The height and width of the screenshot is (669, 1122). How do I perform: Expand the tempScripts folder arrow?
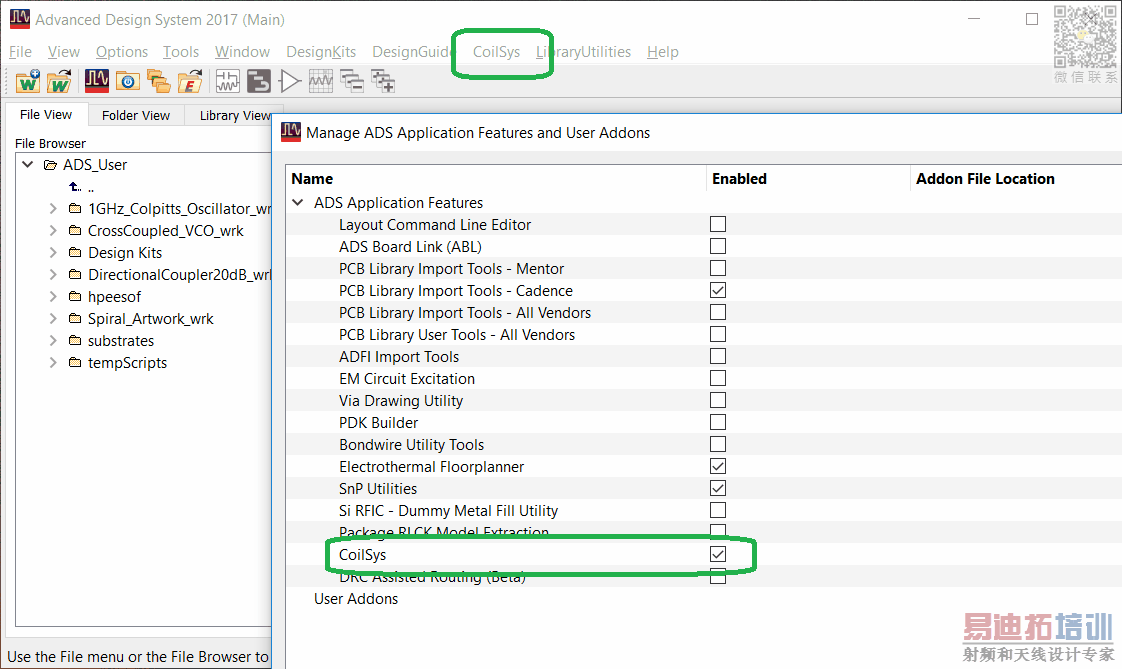(x=53, y=363)
